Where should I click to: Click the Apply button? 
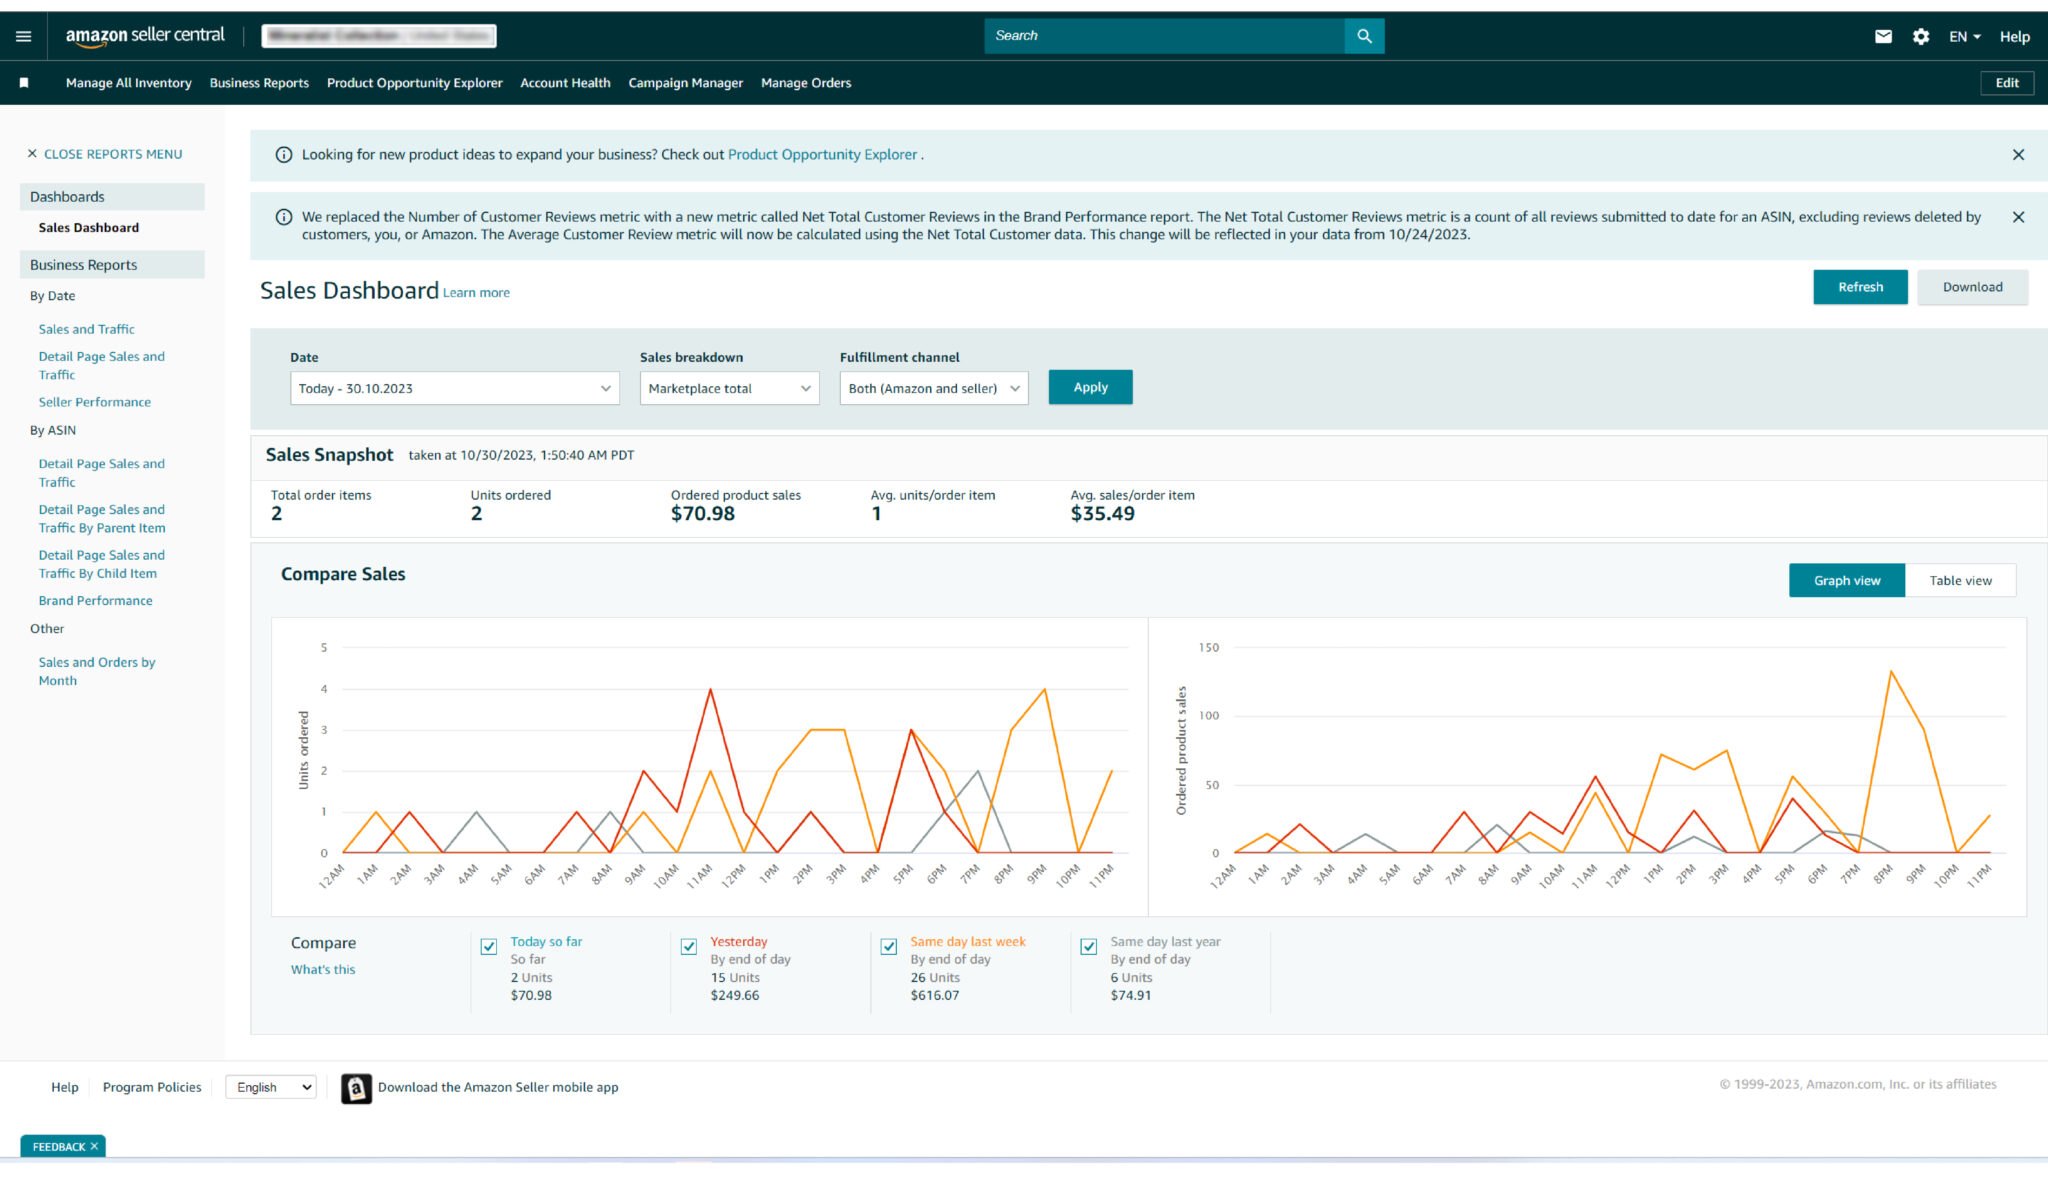1090,387
